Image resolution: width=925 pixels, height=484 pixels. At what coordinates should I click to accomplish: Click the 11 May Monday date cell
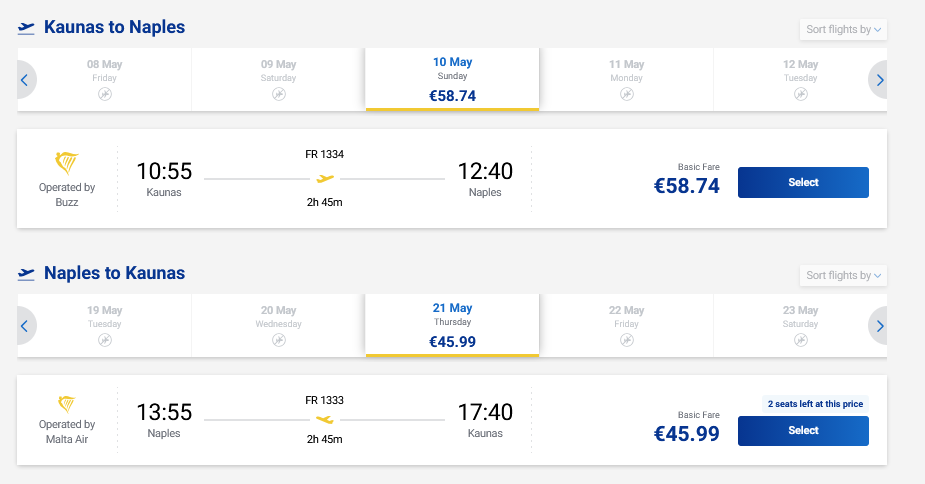pyautogui.click(x=626, y=79)
